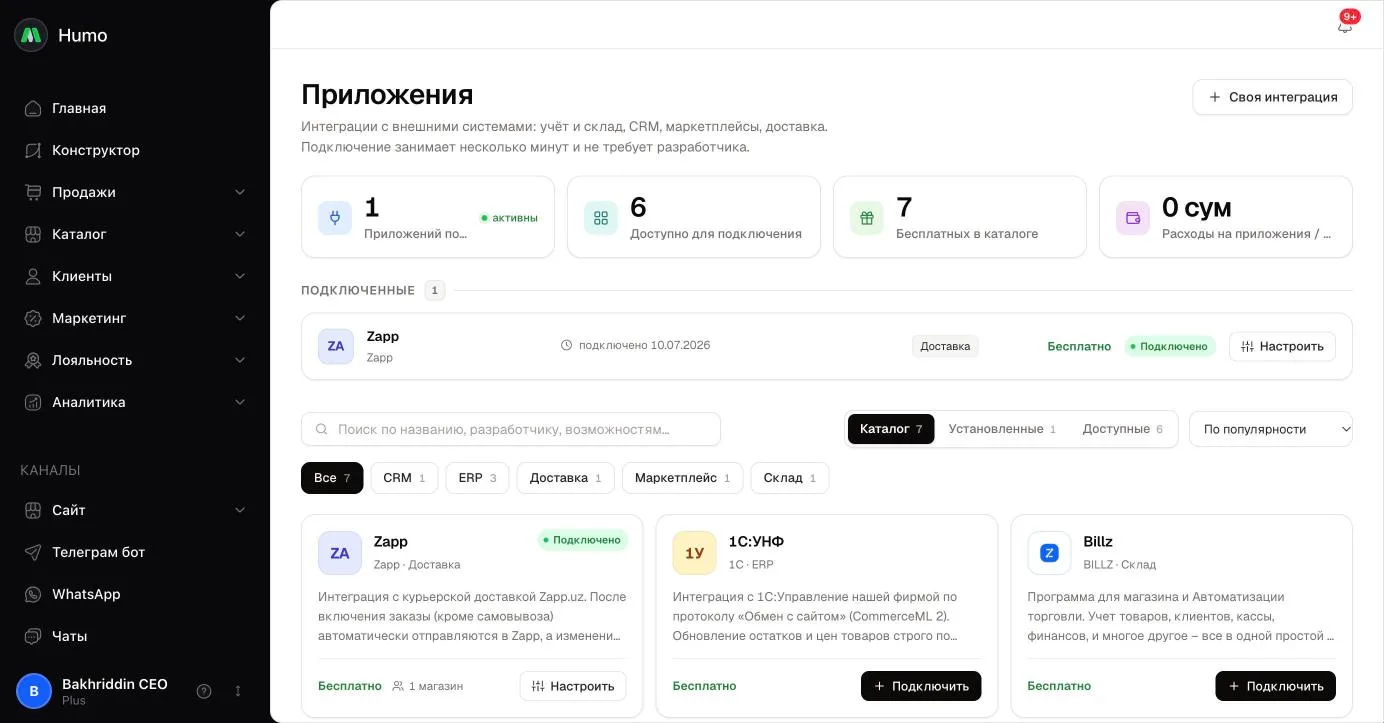Expand the Сайт channel section
Viewport: 1384px width, 723px height.
point(135,510)
